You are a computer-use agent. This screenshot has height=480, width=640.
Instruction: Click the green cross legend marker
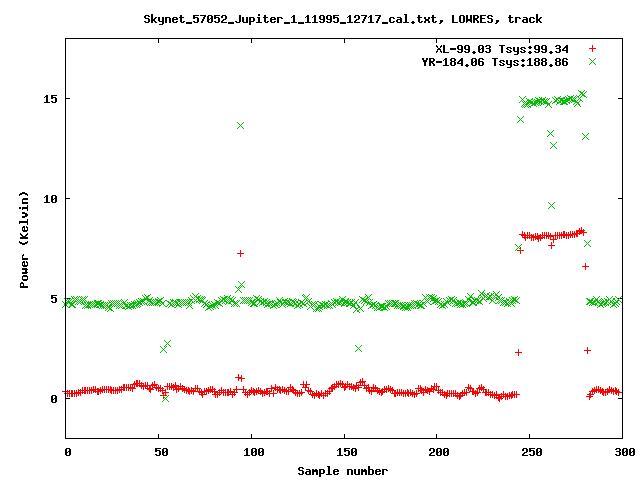coord(592,62)
